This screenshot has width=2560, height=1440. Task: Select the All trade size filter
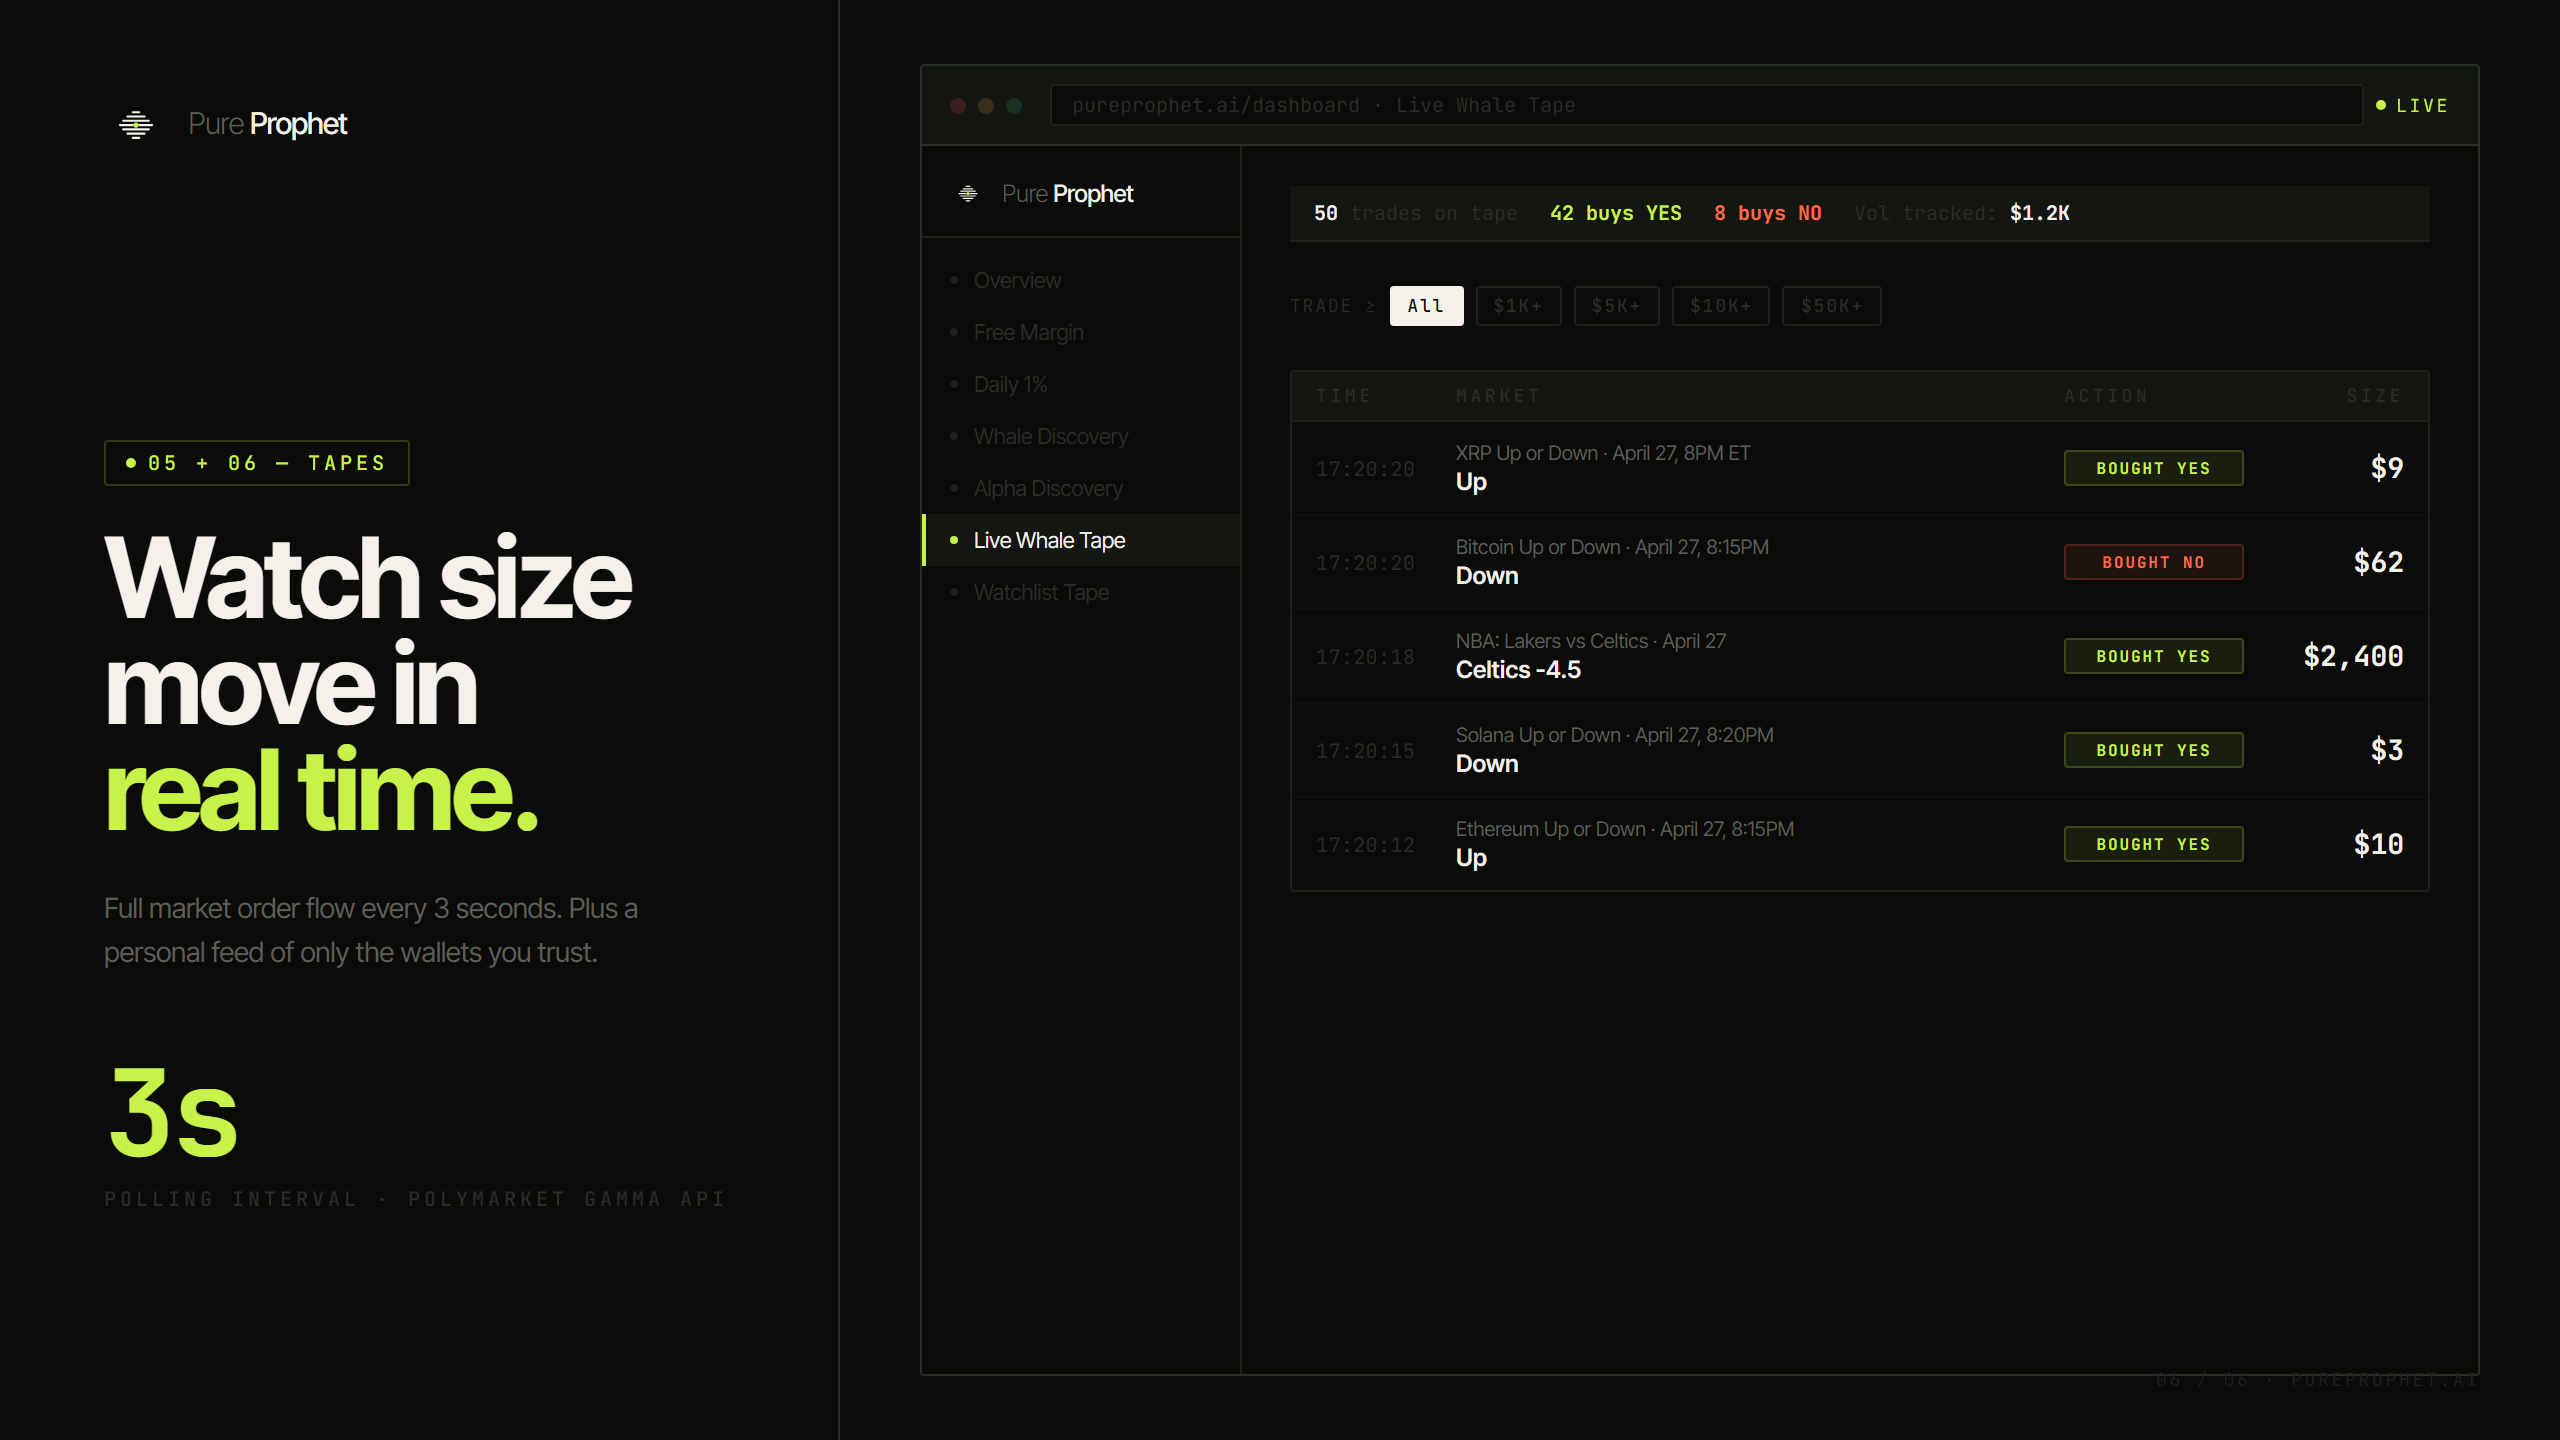pos(1426,306)
